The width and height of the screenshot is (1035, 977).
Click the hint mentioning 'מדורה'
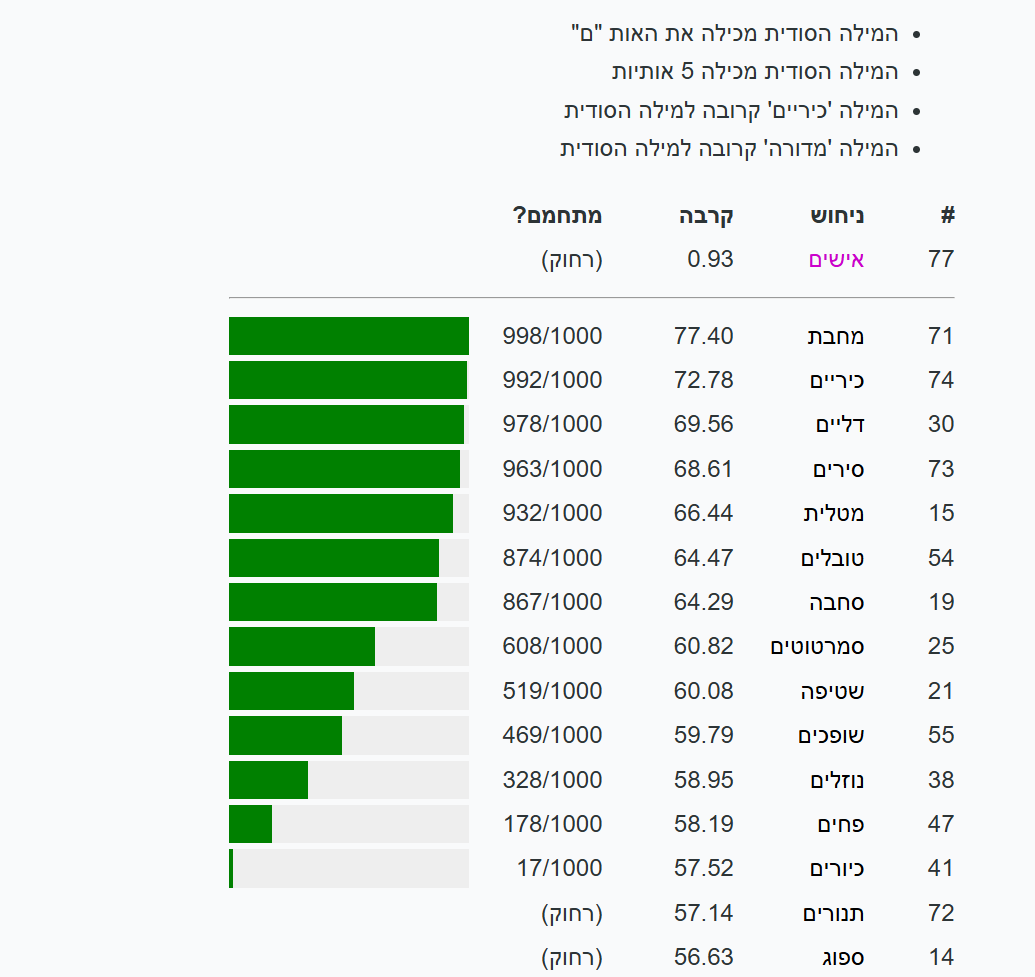[729, 148]
